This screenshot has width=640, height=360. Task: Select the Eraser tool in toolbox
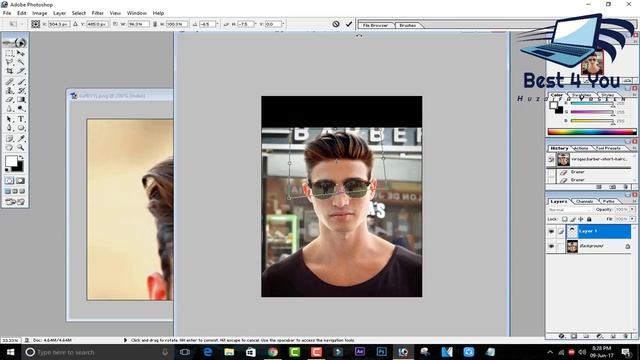9,100
